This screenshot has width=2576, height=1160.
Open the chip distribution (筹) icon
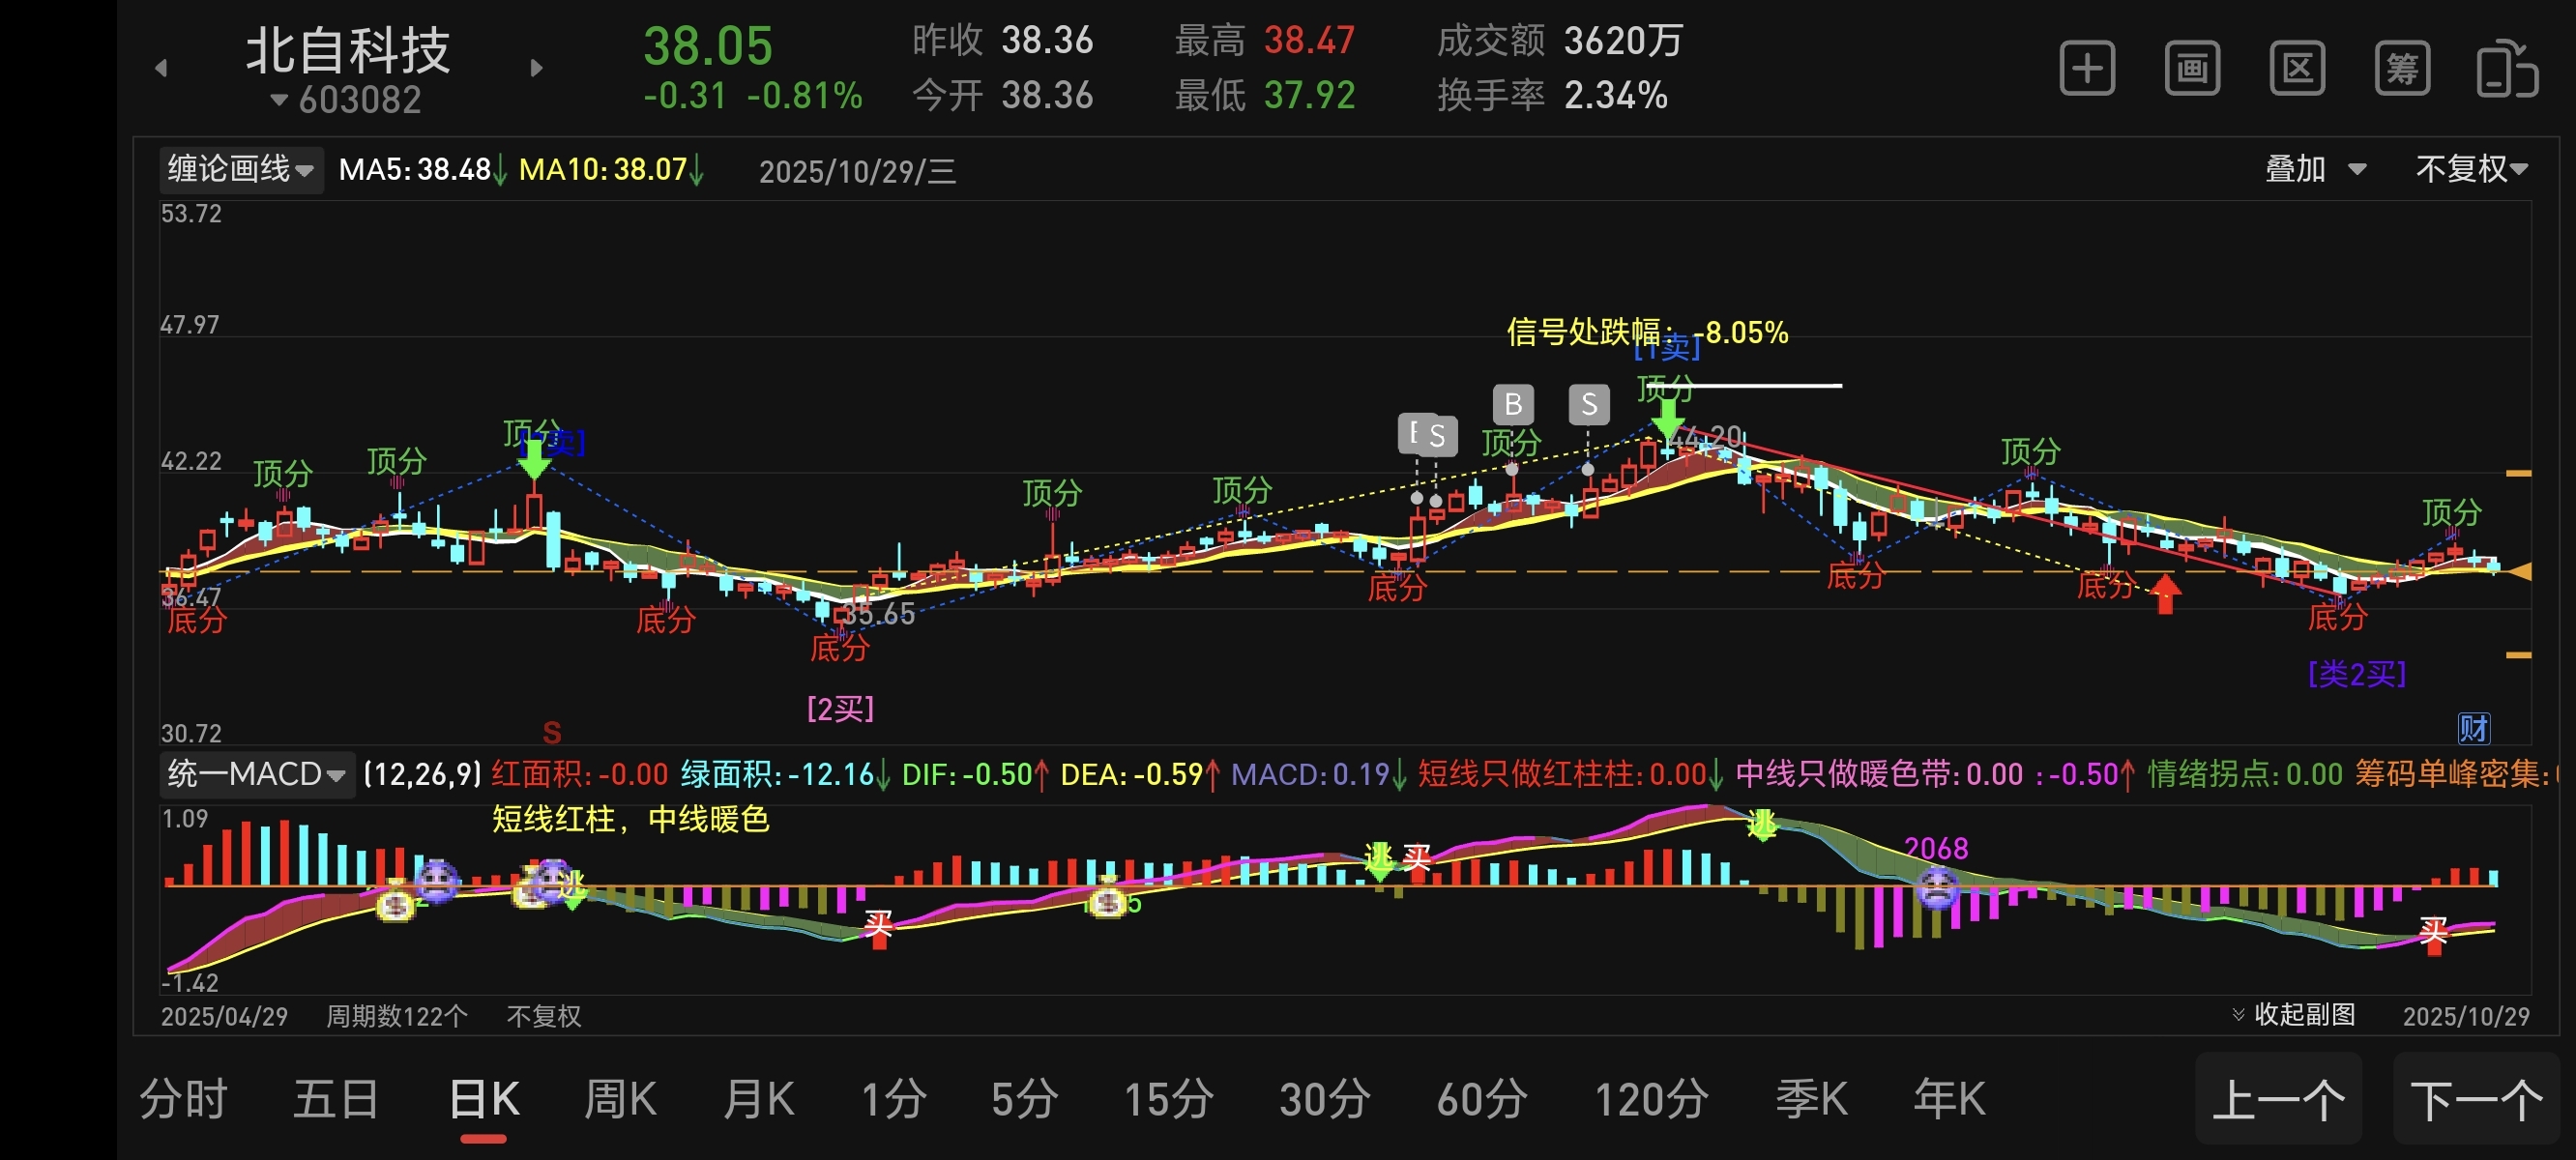click(2402, 69)
